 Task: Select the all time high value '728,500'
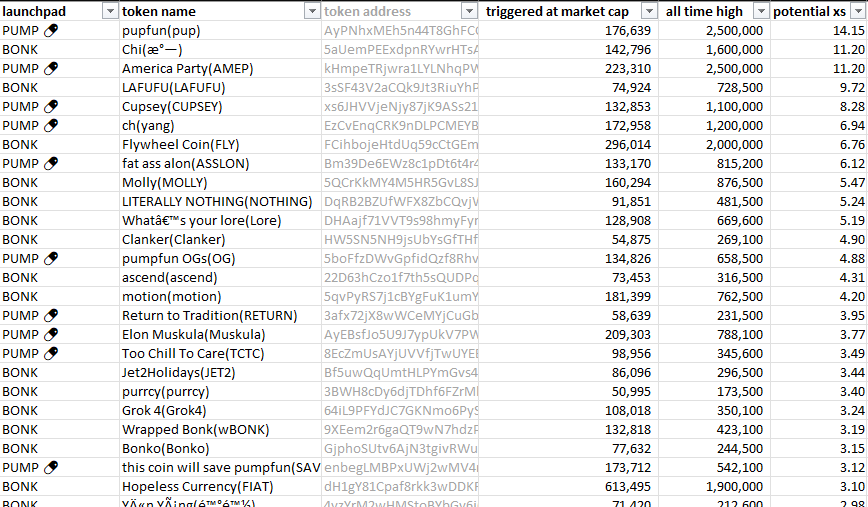pos(715,87)
